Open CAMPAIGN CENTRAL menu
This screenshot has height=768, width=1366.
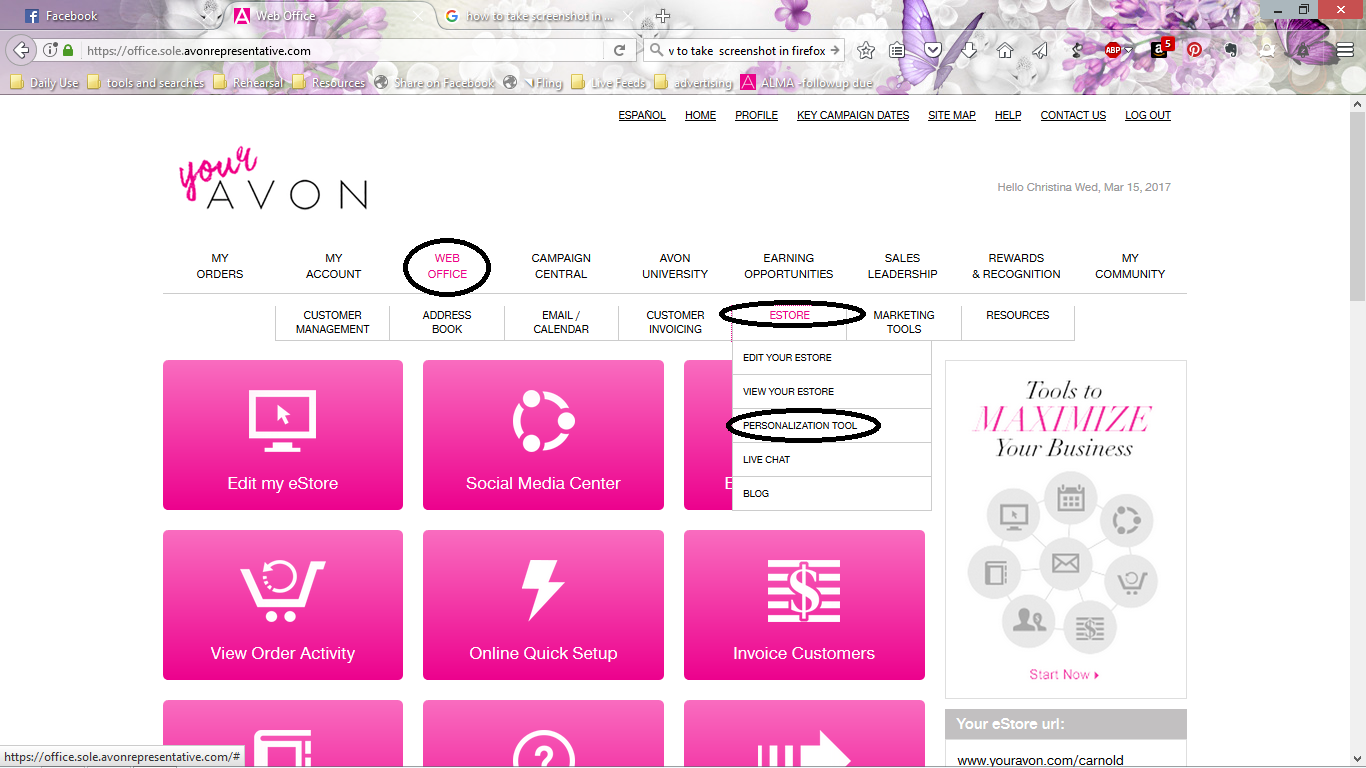561,266
